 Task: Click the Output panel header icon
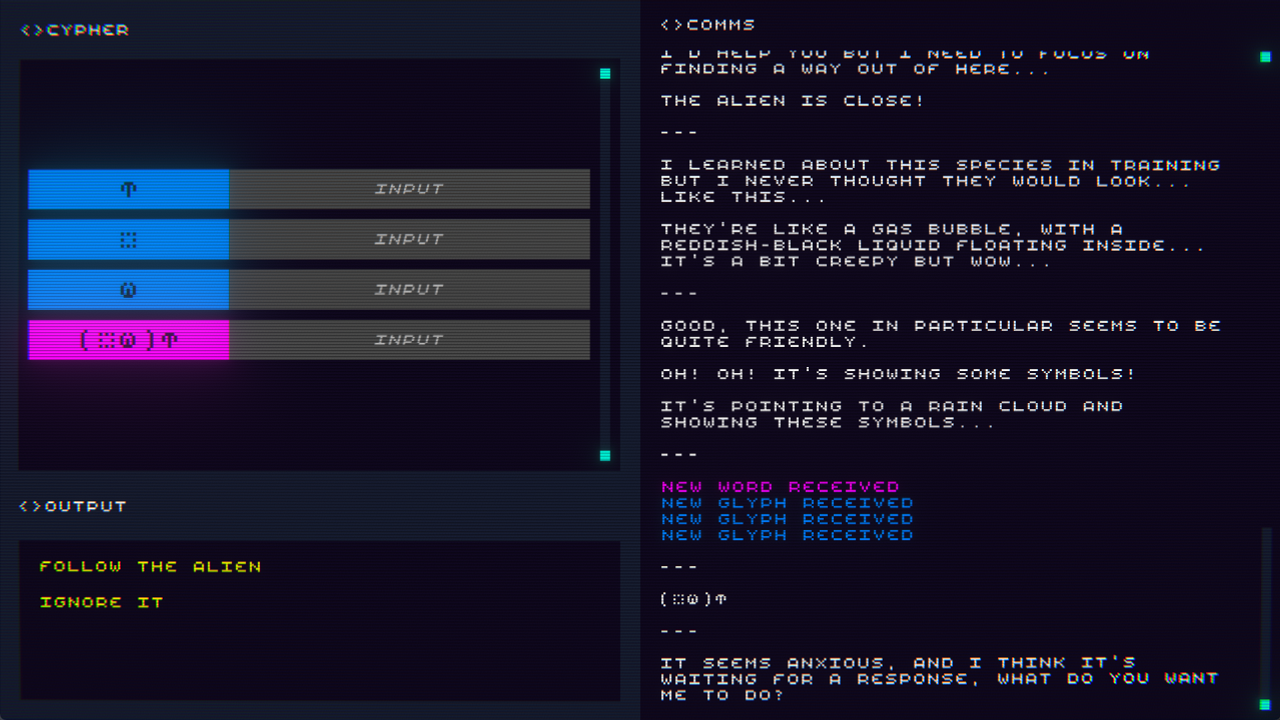coord(31,507)
